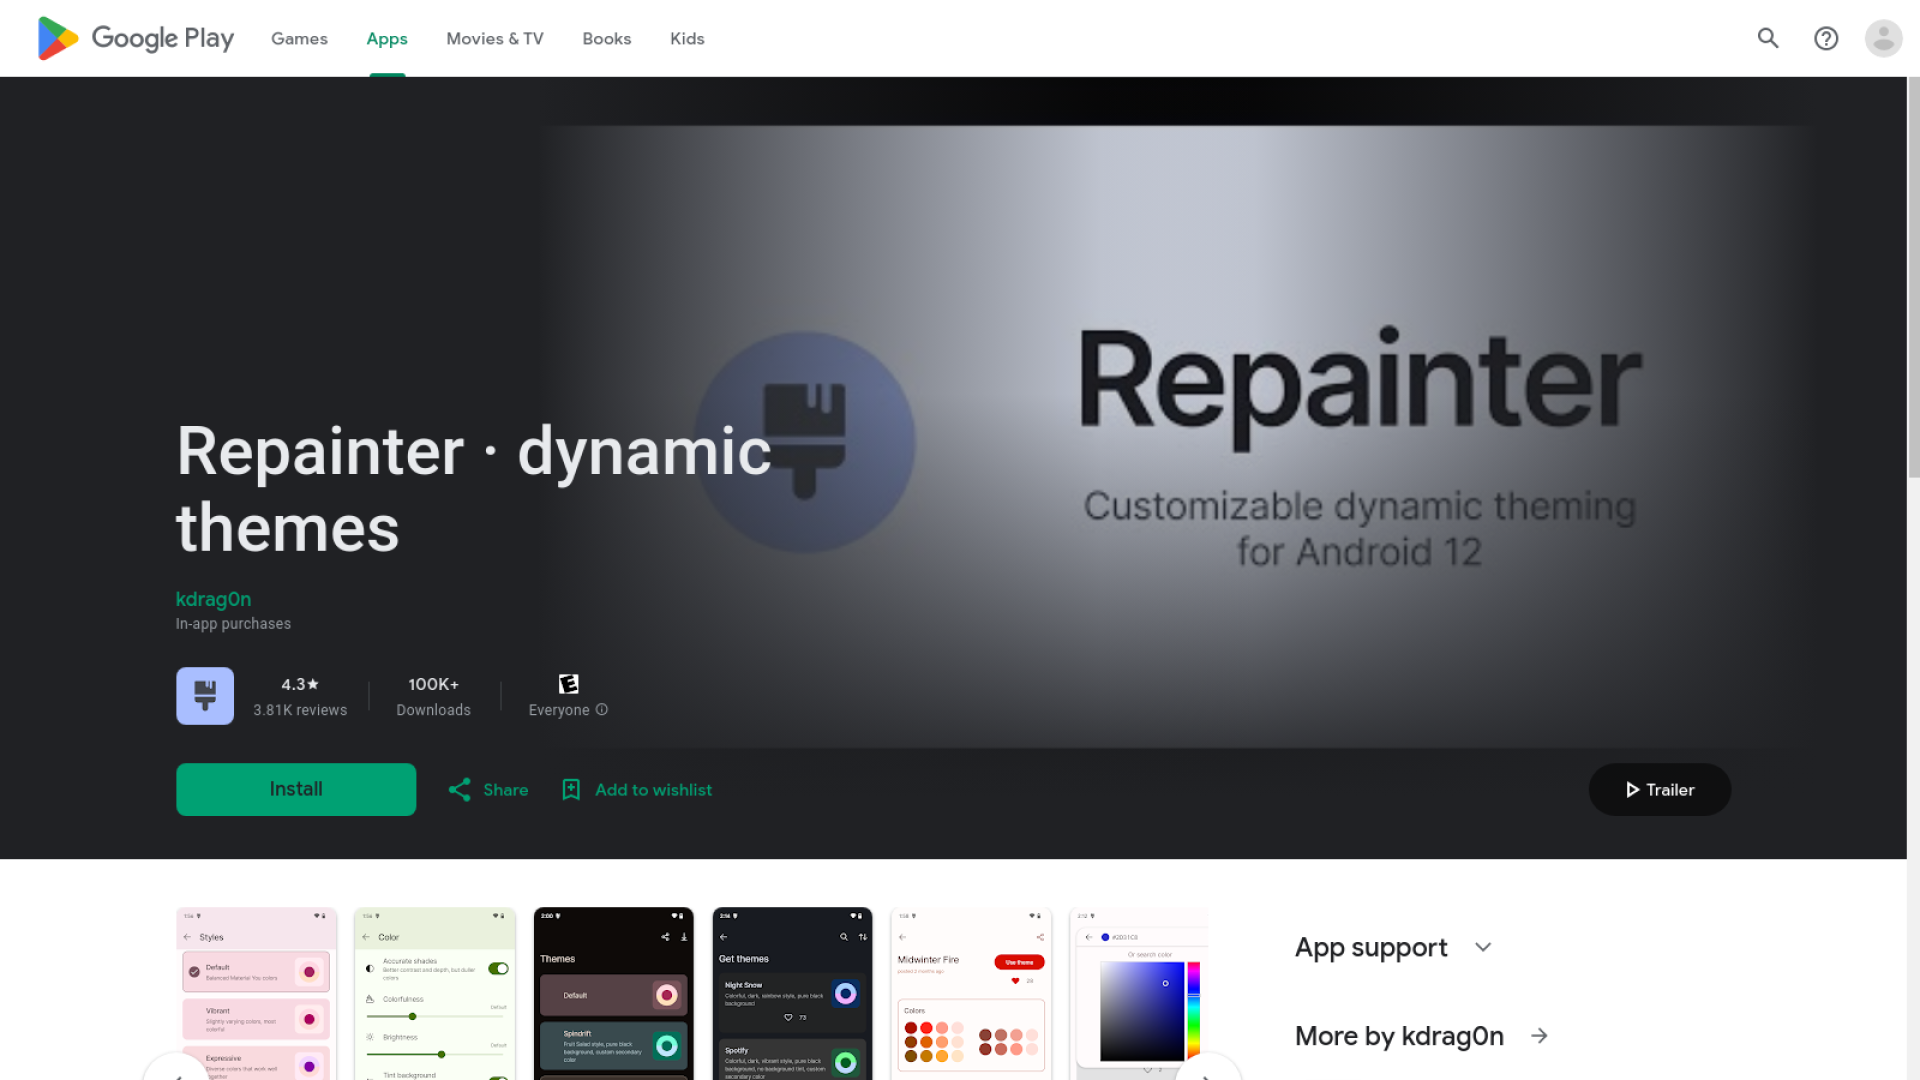Play the Trailer video
Viewport: 1920px width, 1080px height.
click(x=1659, y=790)
